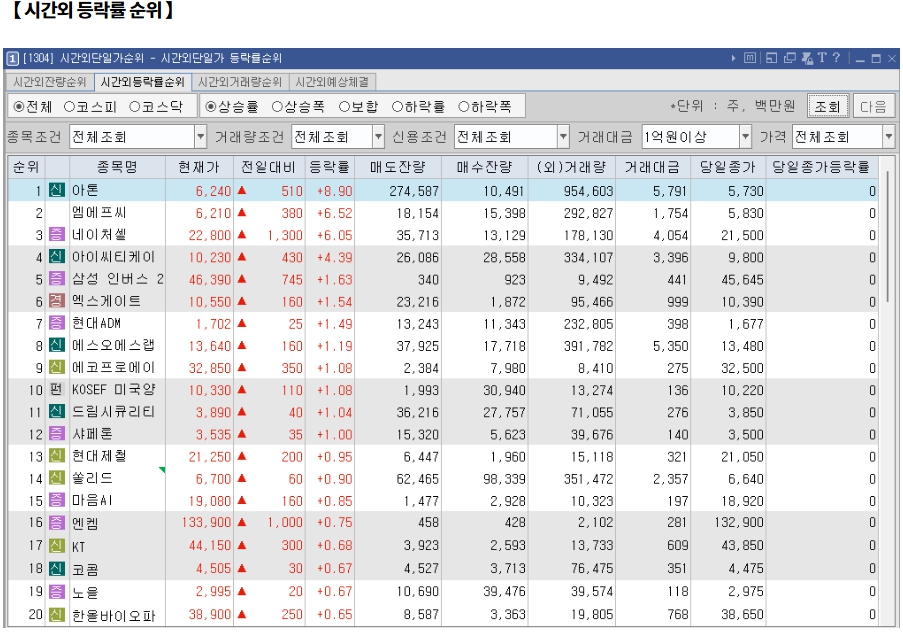Image resolution: width=903 pixels, height=632 pixels.
Task: Click the small arrow icon left of the toolbar
Action: 733,58
